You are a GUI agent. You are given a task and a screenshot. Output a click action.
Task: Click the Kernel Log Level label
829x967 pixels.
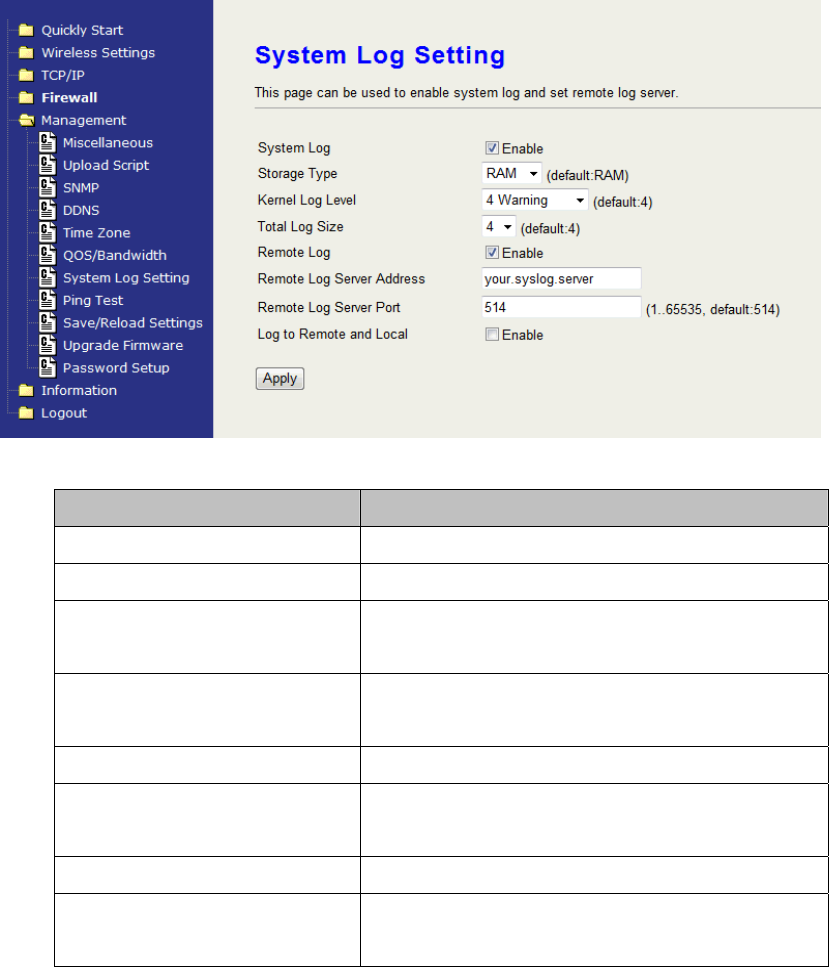point(307,200)
